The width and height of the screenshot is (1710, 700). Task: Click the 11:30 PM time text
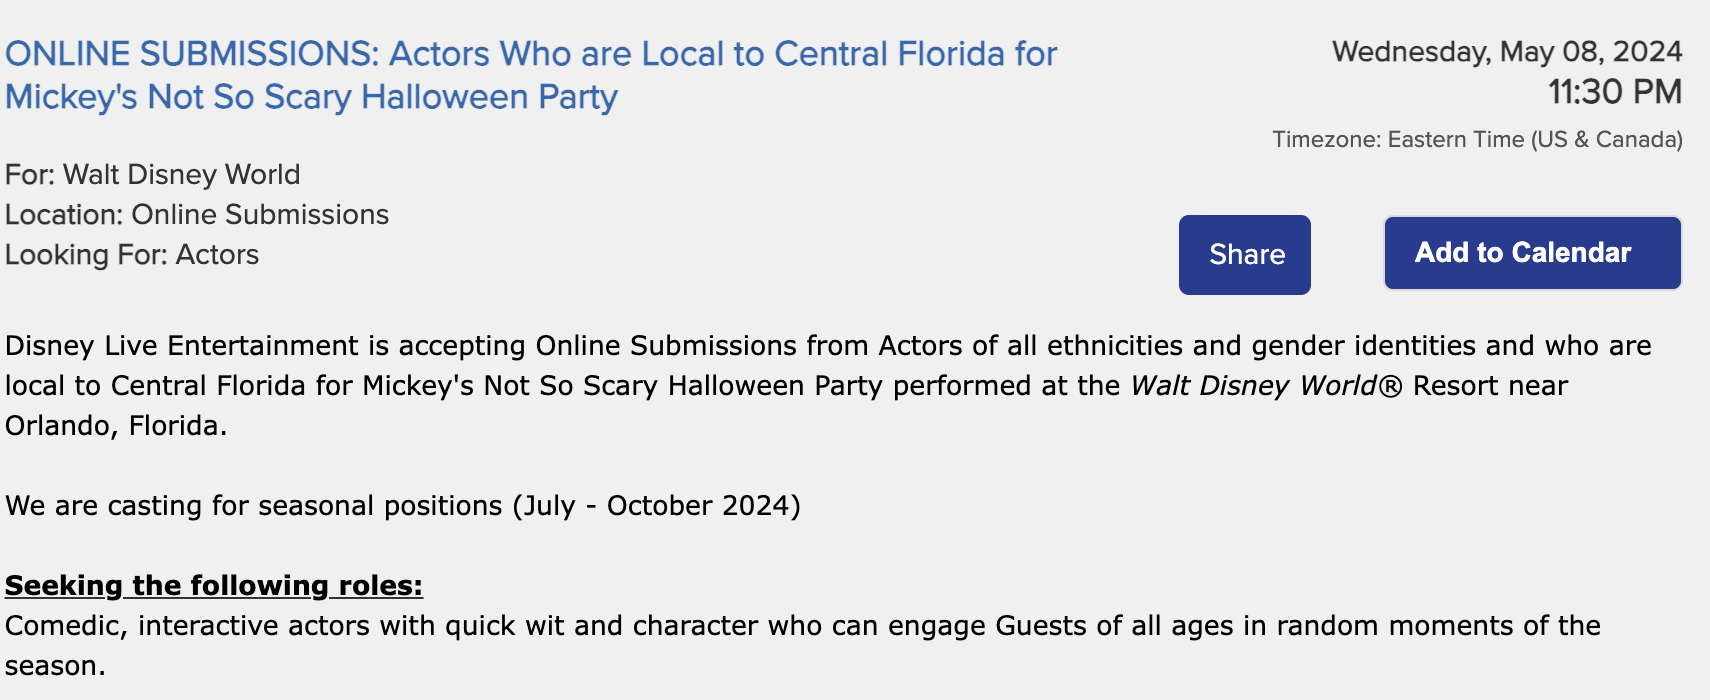(1615, 93)
